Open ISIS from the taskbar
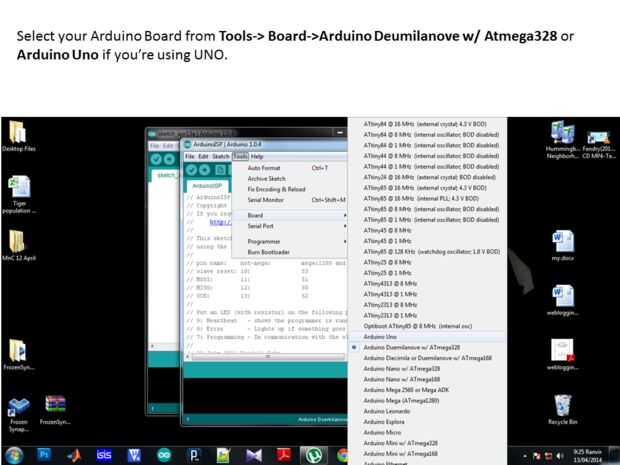 tap(104, 456)
